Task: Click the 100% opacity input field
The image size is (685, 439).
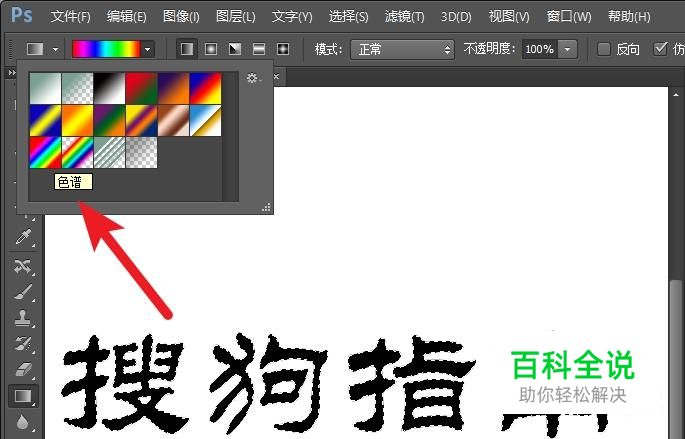Action: point(540,49)
